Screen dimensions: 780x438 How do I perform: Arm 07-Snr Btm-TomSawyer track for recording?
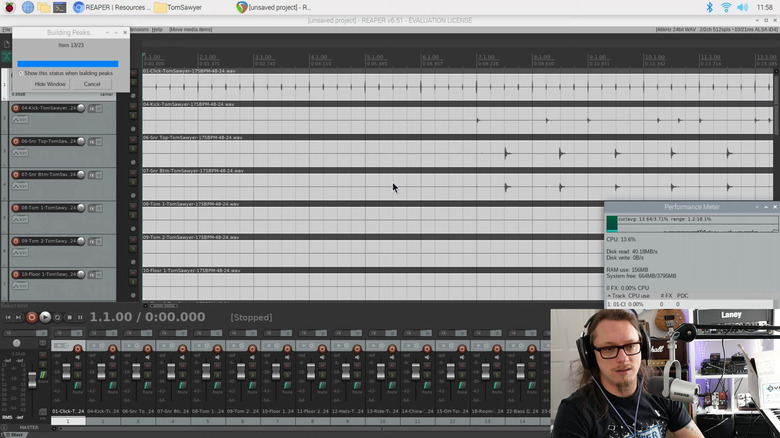click(x=16, y=175)
